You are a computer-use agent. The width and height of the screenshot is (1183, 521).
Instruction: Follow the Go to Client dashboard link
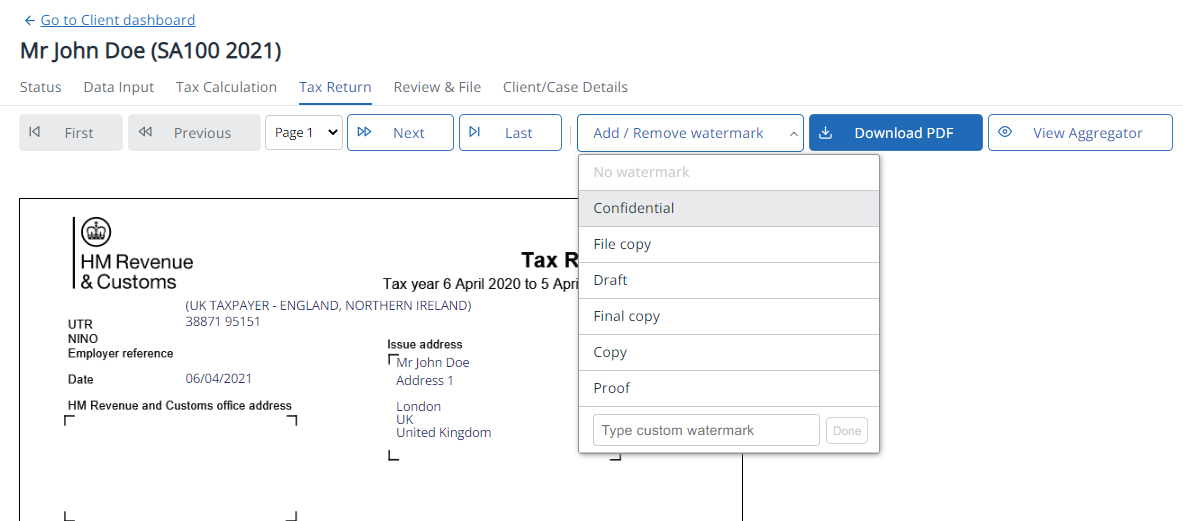[118, 20]
